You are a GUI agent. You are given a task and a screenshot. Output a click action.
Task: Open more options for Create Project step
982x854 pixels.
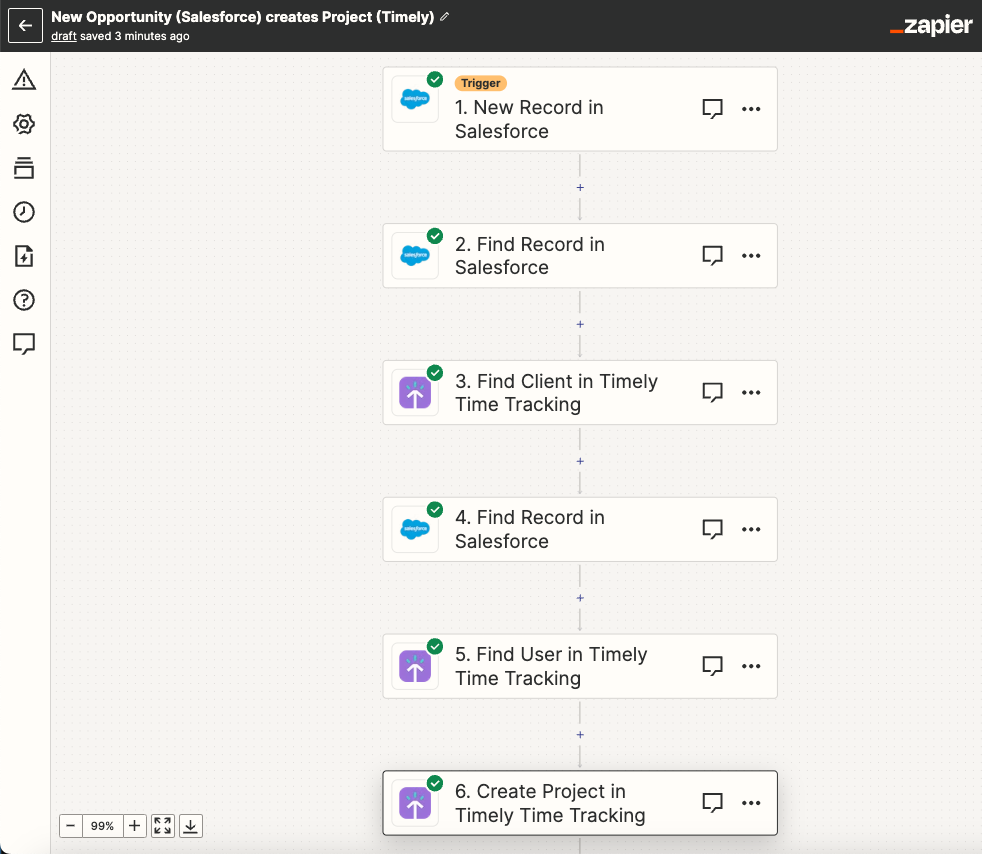click(751, 803)
